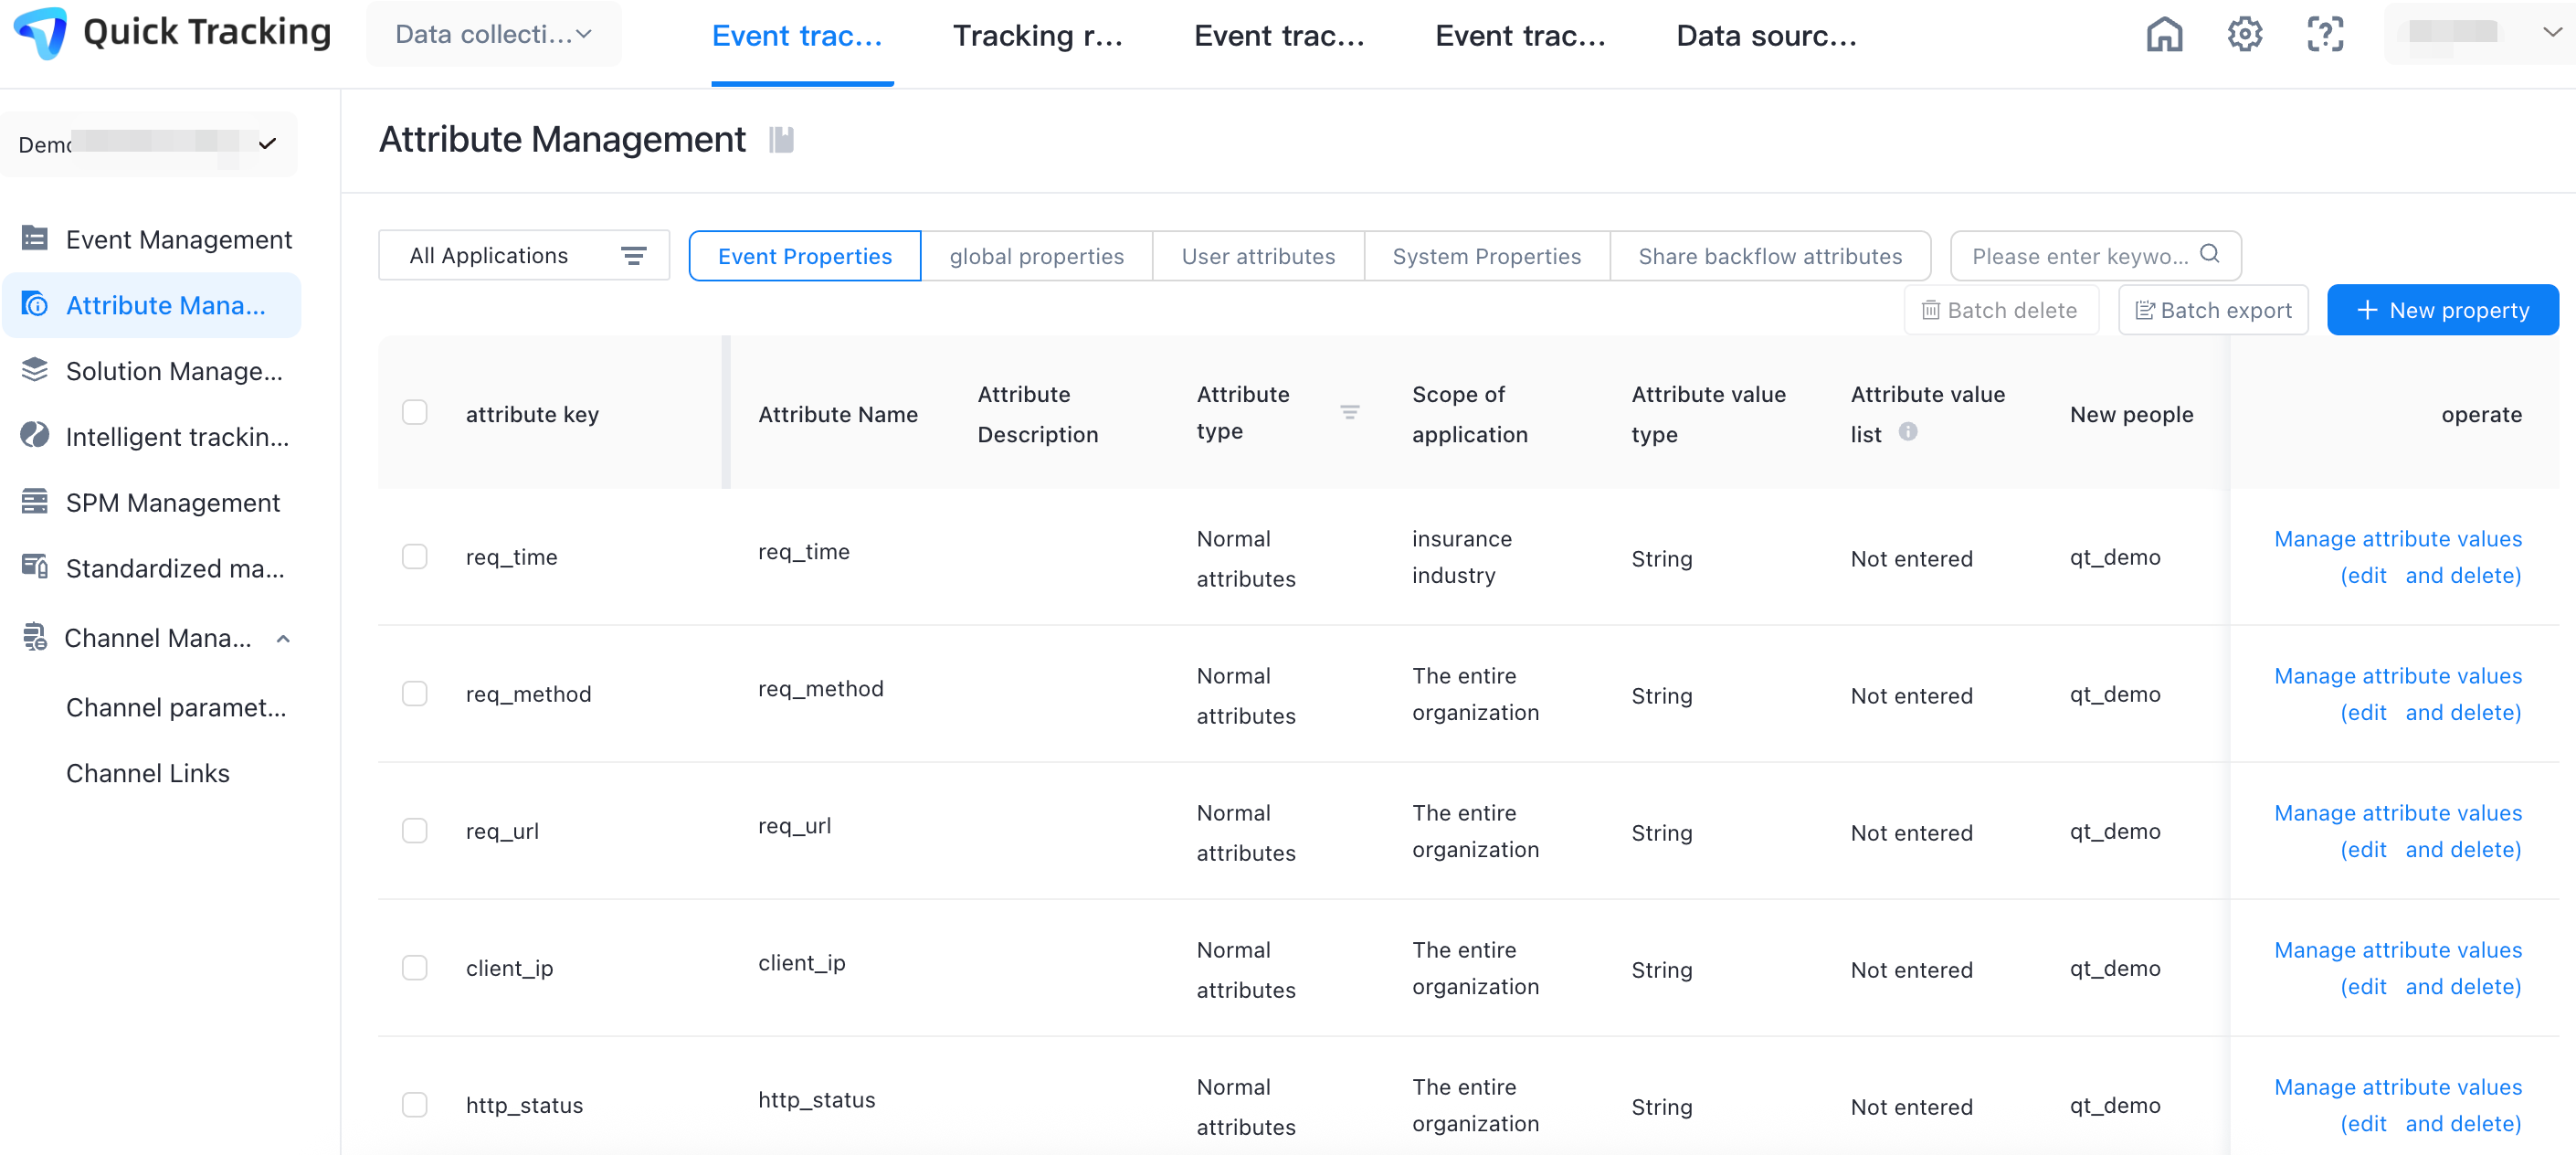Click the help question-mark scan icon

[x=2324, y=35]
